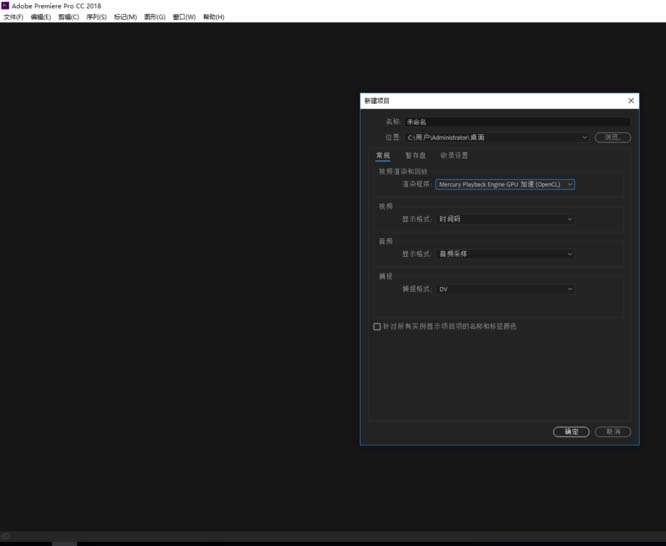
Task: Open the 序列(S) menu
Action: coord(96,17)
